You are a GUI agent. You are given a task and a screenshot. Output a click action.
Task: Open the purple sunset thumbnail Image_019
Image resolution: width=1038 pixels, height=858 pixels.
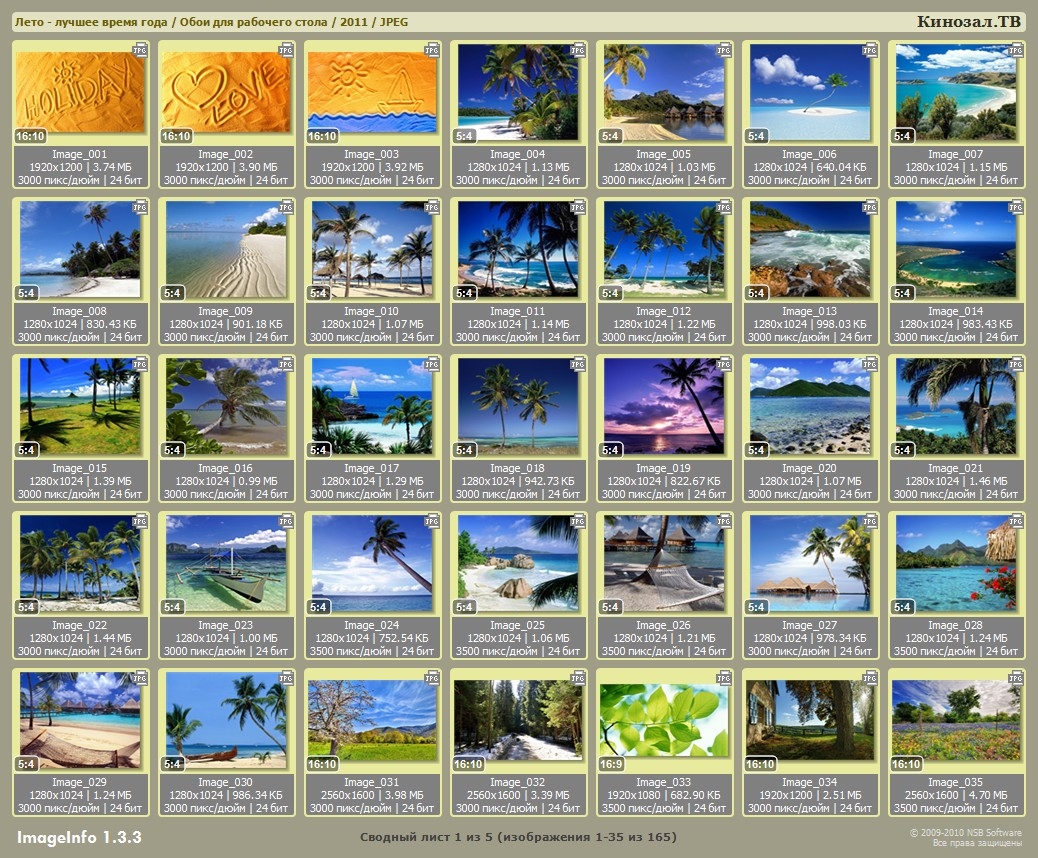(664, 407)
